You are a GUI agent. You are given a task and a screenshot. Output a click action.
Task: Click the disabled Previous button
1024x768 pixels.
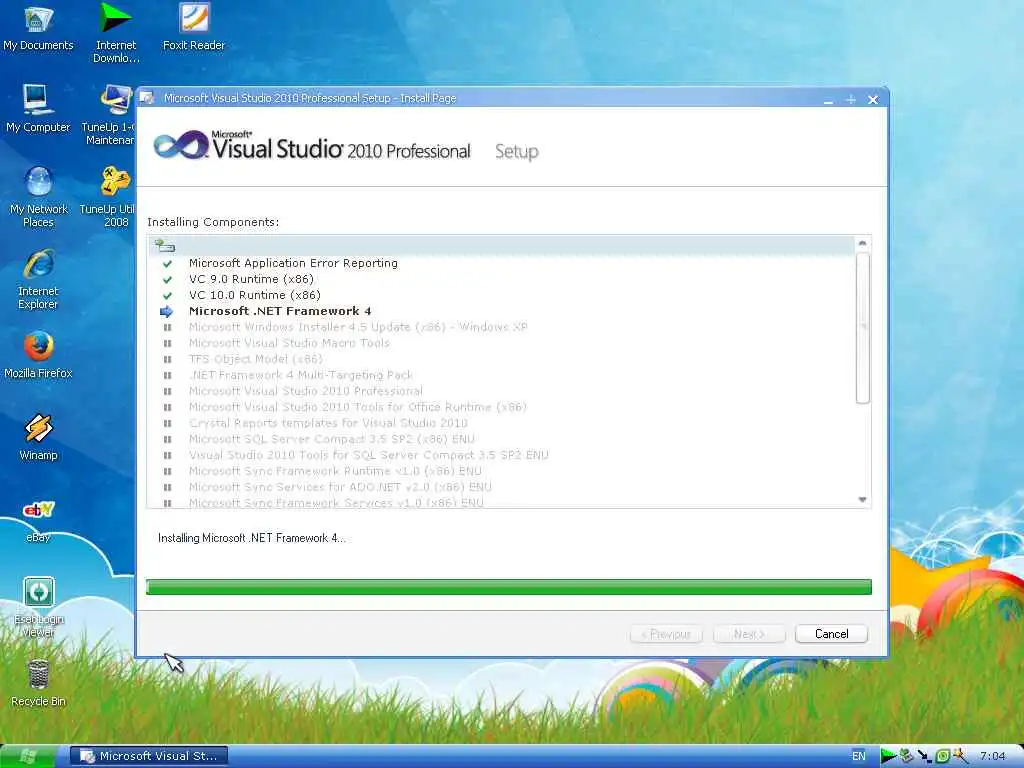[666, 634]
